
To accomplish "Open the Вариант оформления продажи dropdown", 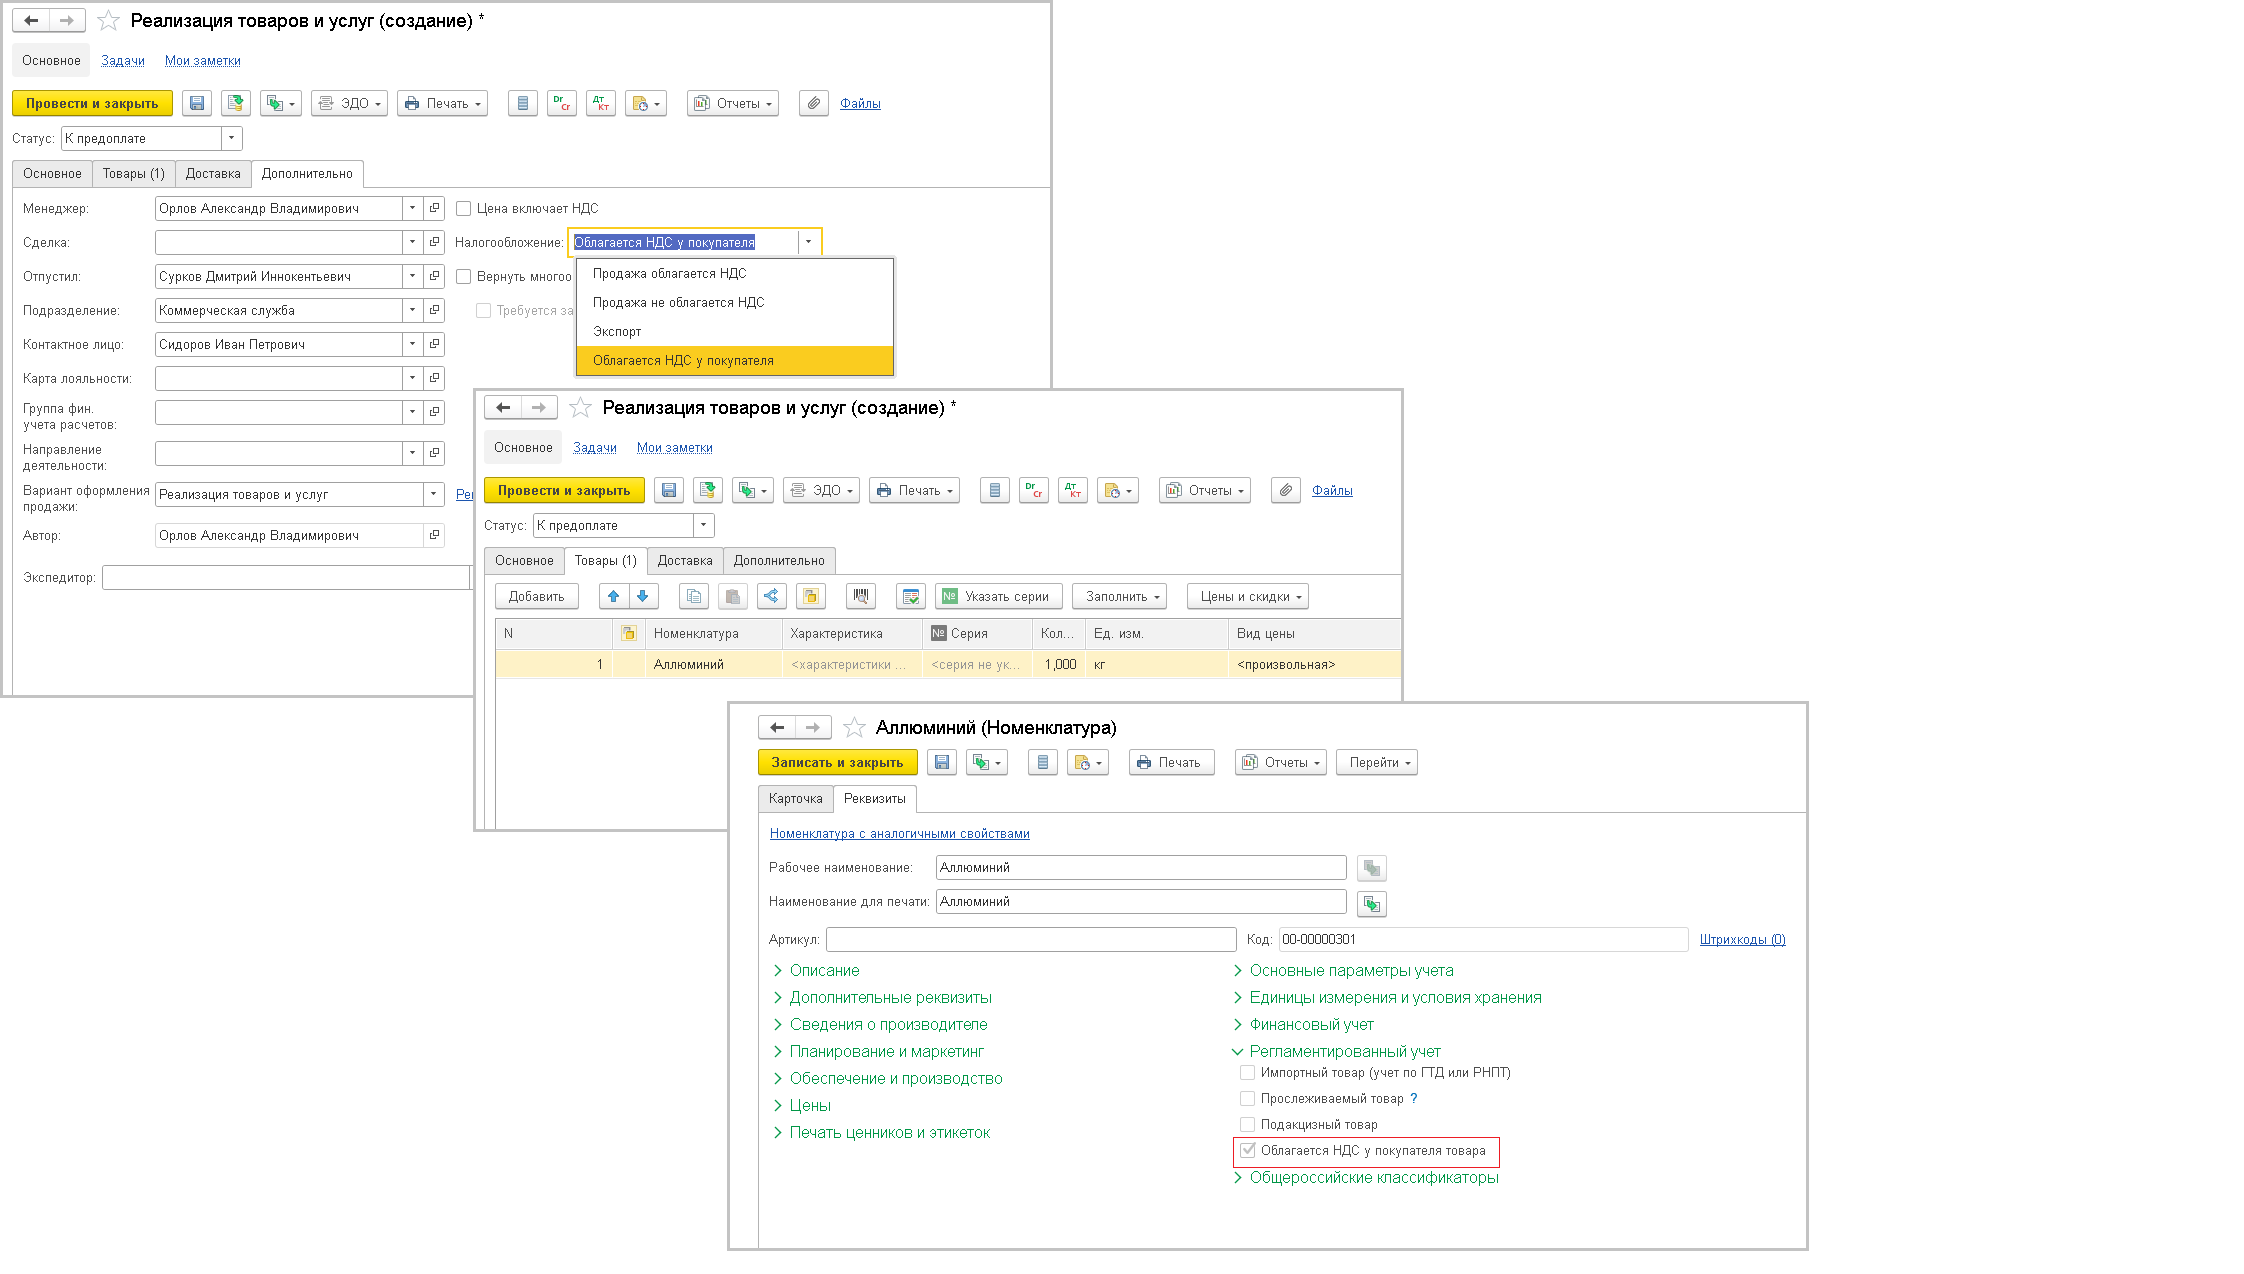I will [x=433, y=495].
